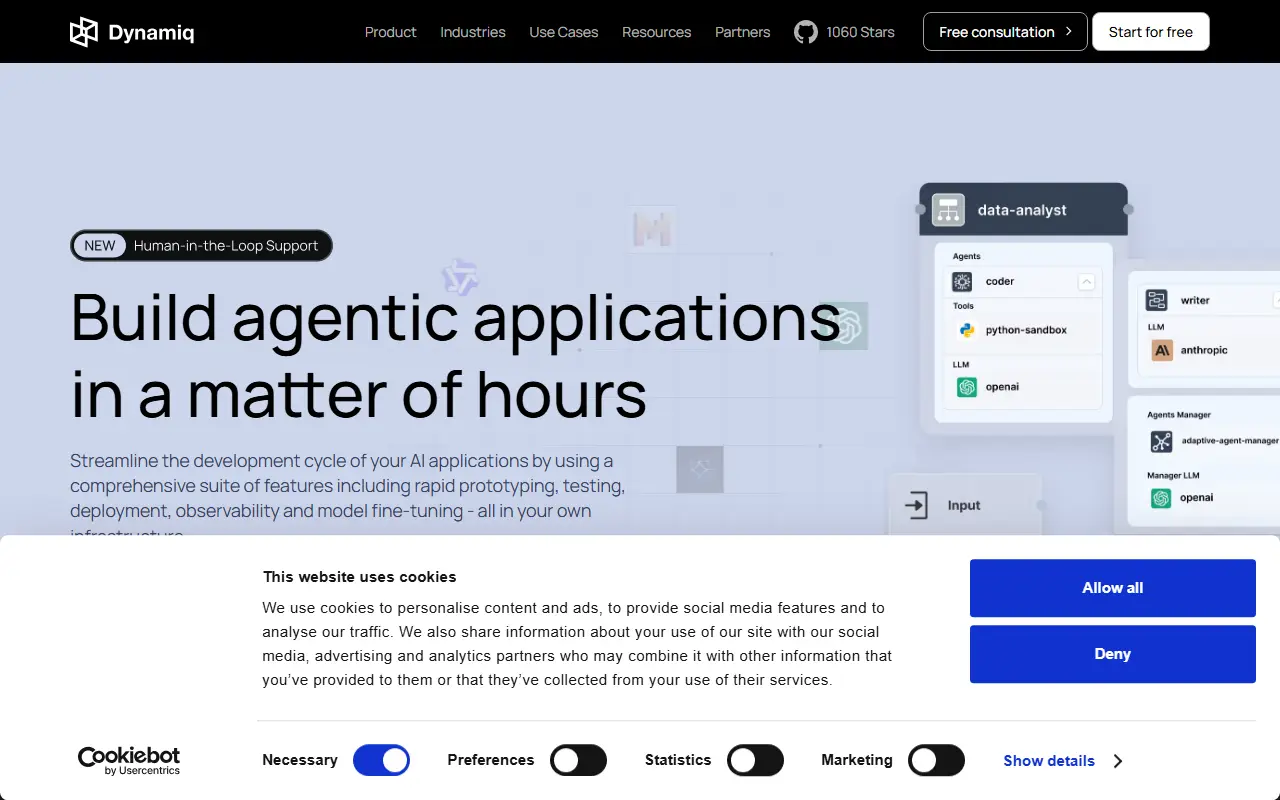Image resolution: width=1280 pixels, height=800 pixels.
Task: Click the openai icon under Manager LLM
Action: [x=1161, y=498]
